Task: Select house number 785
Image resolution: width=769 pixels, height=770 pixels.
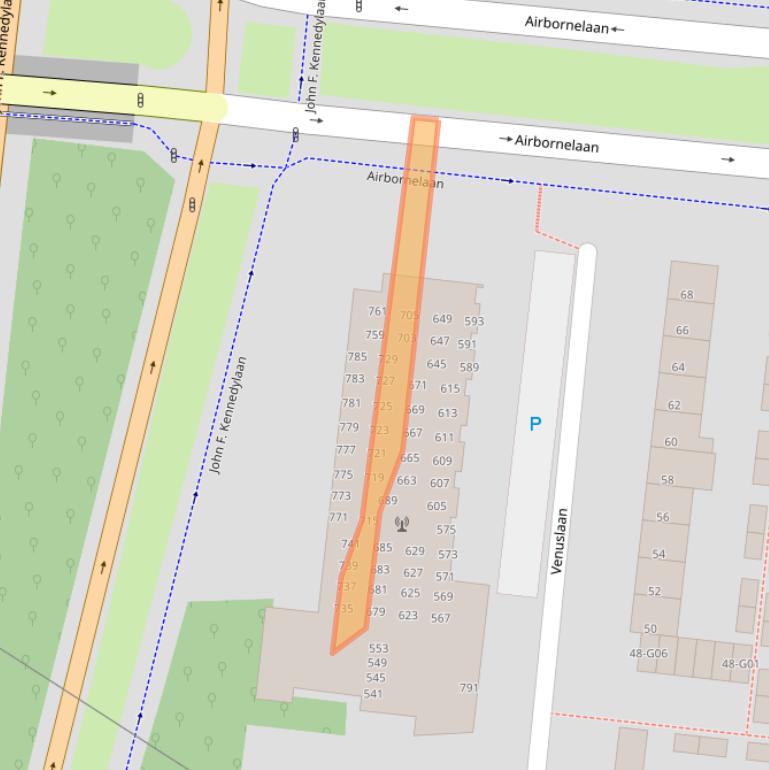Action: coord(357,357)
